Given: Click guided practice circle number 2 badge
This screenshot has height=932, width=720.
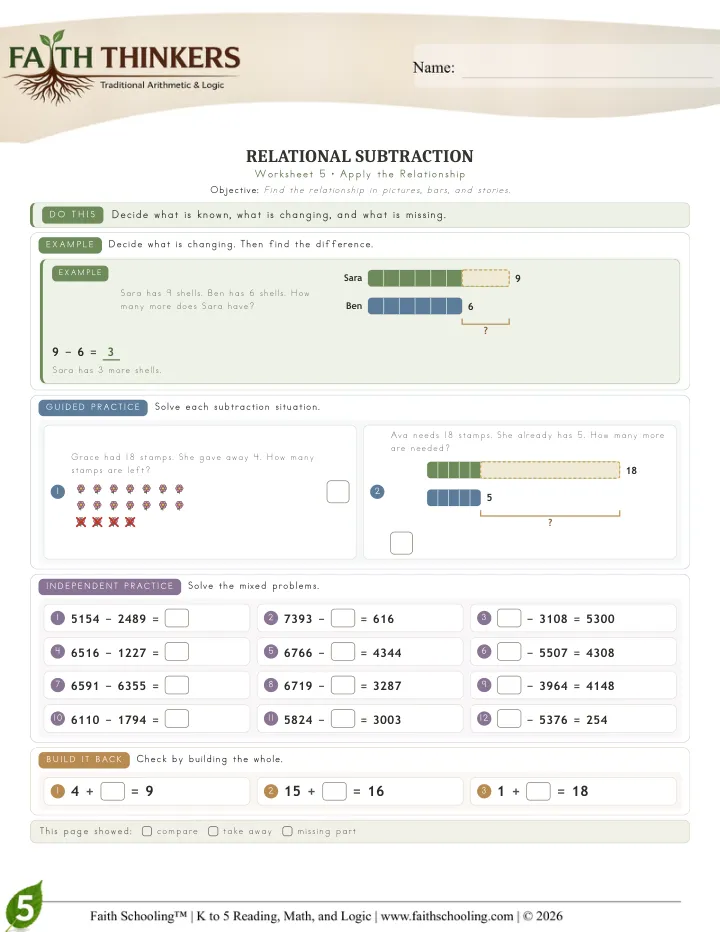Looking at the screenshot, I should (377, 492).
